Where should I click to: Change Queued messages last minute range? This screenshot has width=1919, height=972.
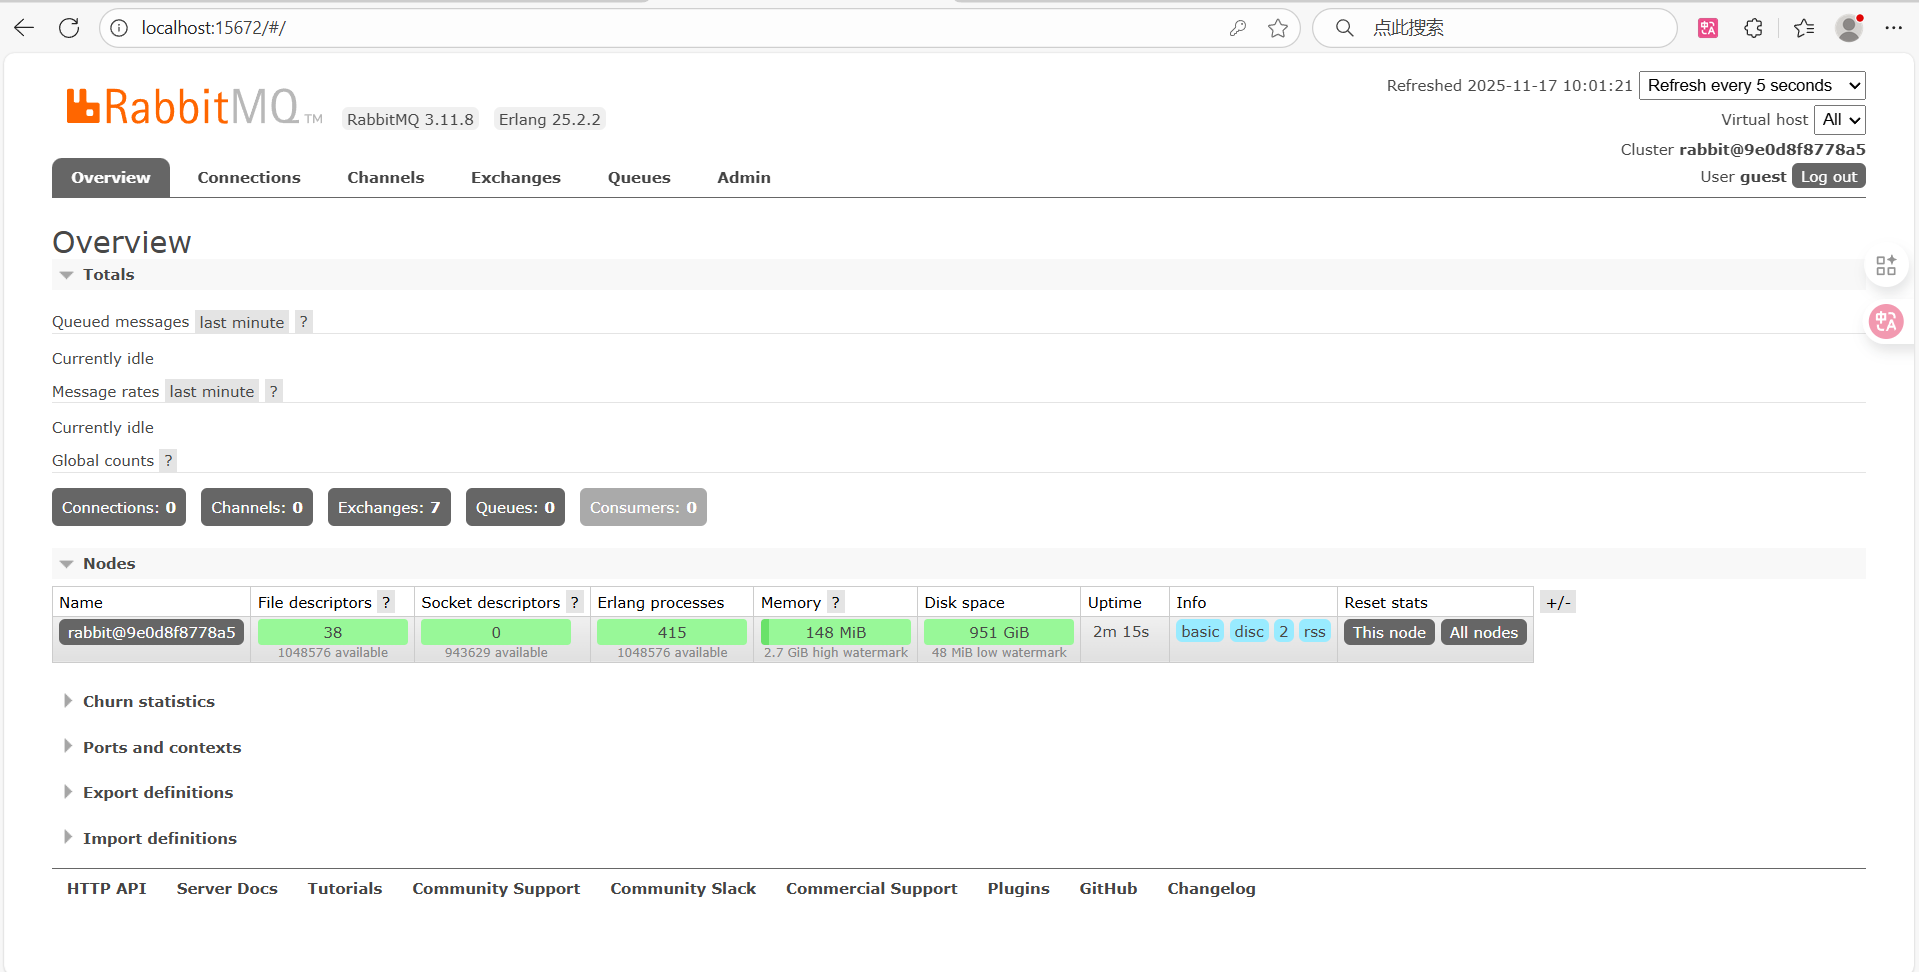[x=242, y=322]
